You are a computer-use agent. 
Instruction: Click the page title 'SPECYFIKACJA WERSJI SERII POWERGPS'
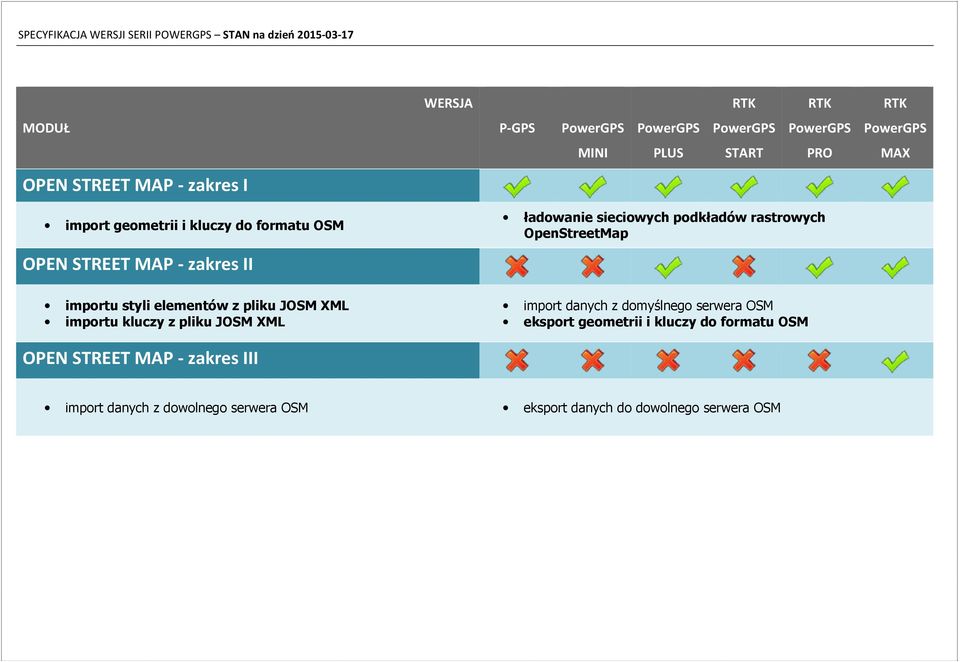tap(114, 35)
